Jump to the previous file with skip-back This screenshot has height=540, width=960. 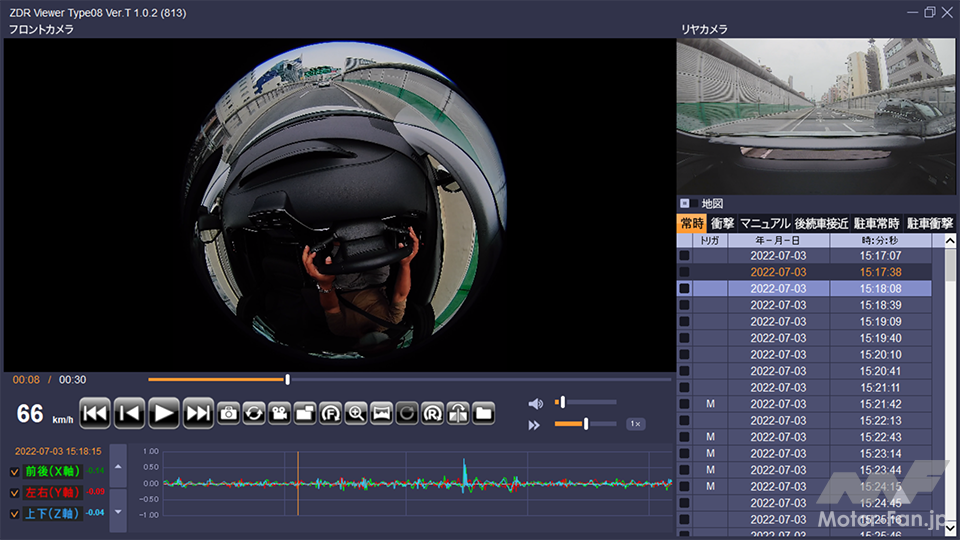95,413
